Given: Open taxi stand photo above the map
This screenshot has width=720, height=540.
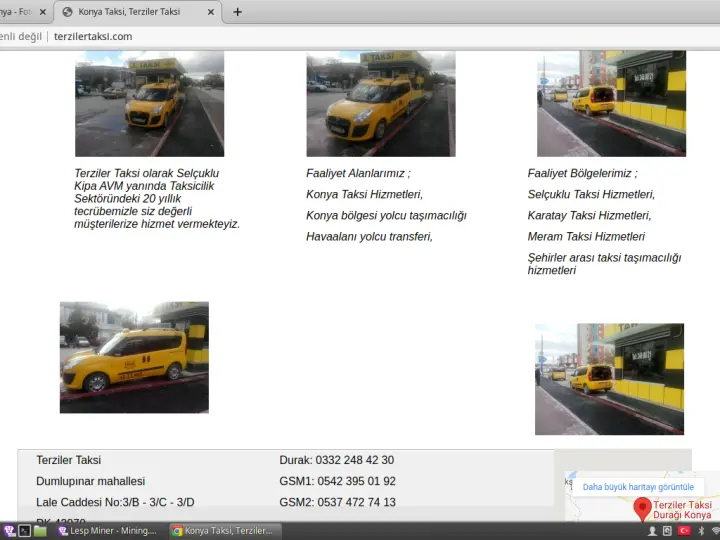Looking at the screenshot, I should coord(609,379).
